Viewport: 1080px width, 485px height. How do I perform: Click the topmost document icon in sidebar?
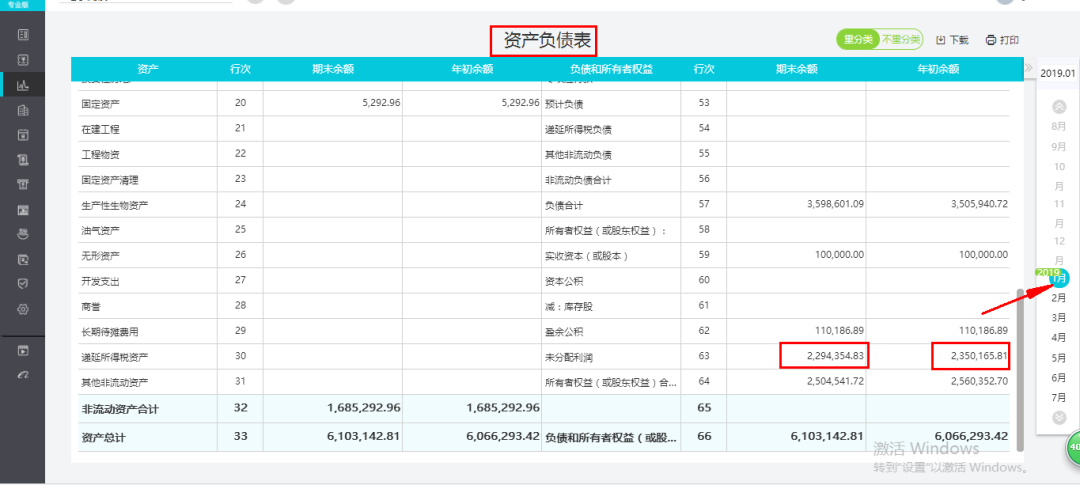pyautogui.click(x=22, y=35)
